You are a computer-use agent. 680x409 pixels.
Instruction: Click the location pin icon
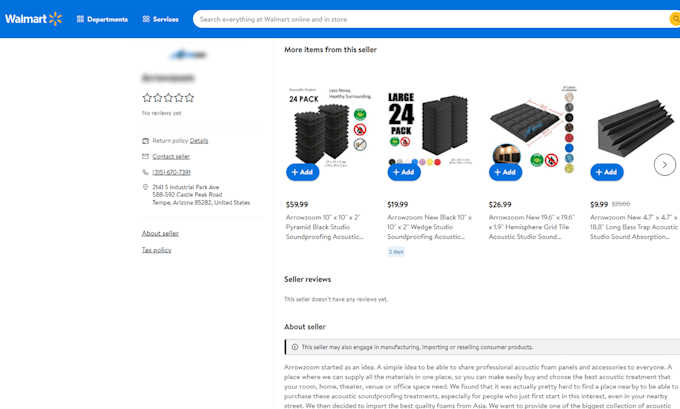[145, 187]
